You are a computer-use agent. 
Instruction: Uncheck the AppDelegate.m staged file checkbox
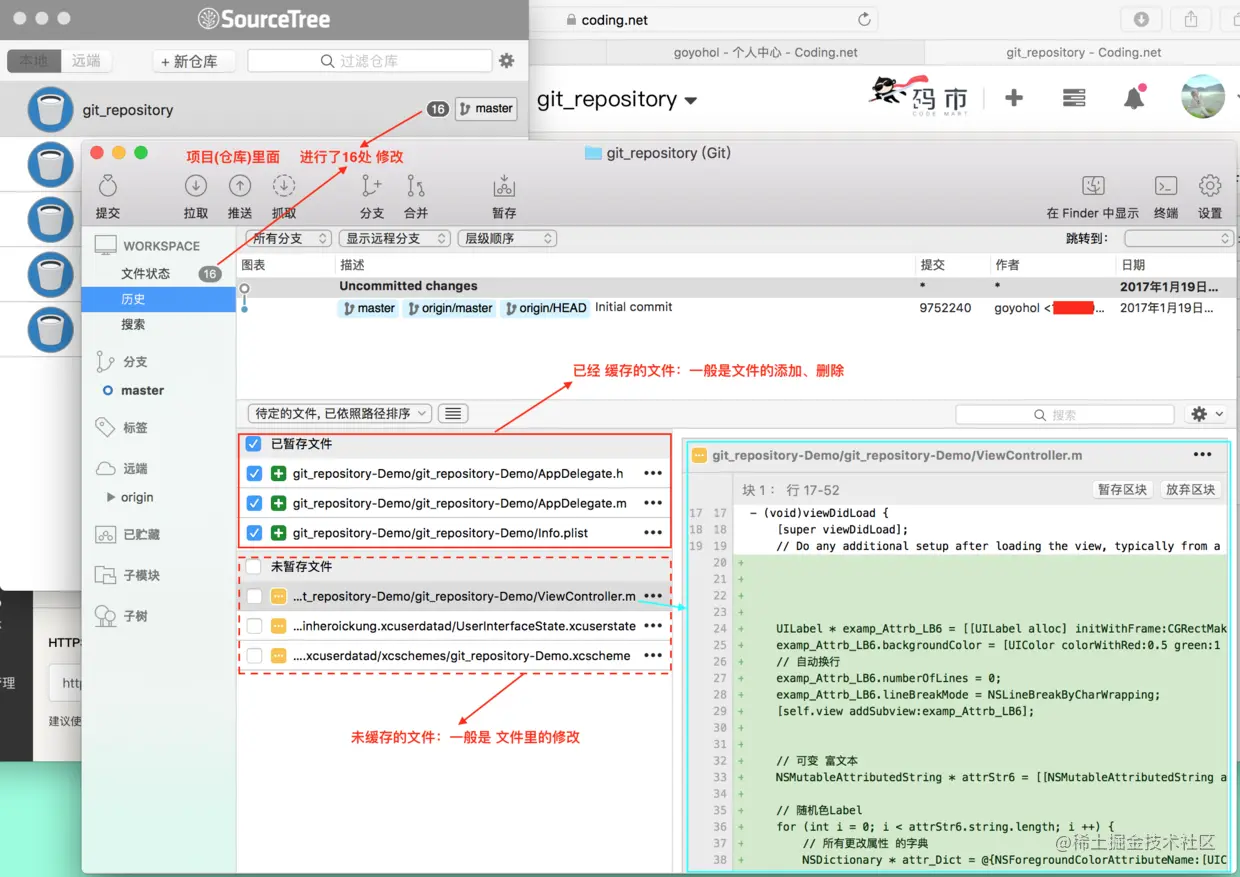coord(254,503)
